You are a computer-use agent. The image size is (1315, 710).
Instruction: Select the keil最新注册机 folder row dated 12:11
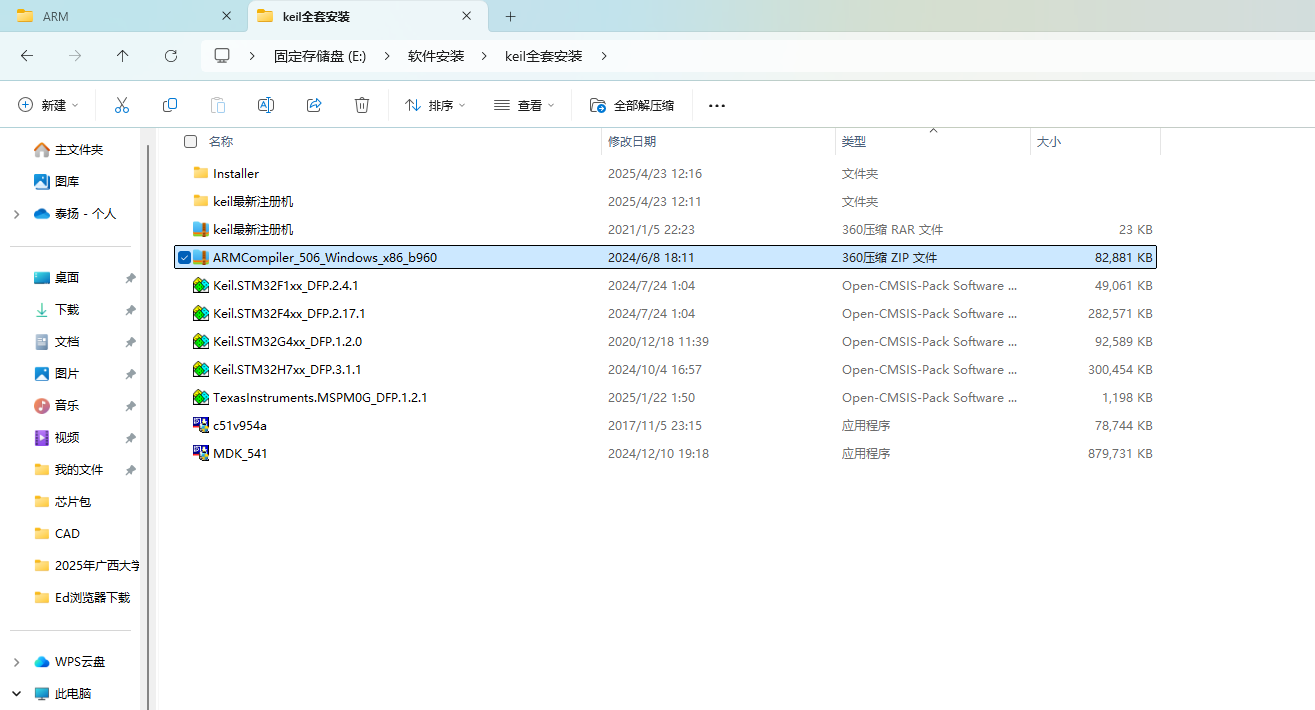tap(665, 201)
